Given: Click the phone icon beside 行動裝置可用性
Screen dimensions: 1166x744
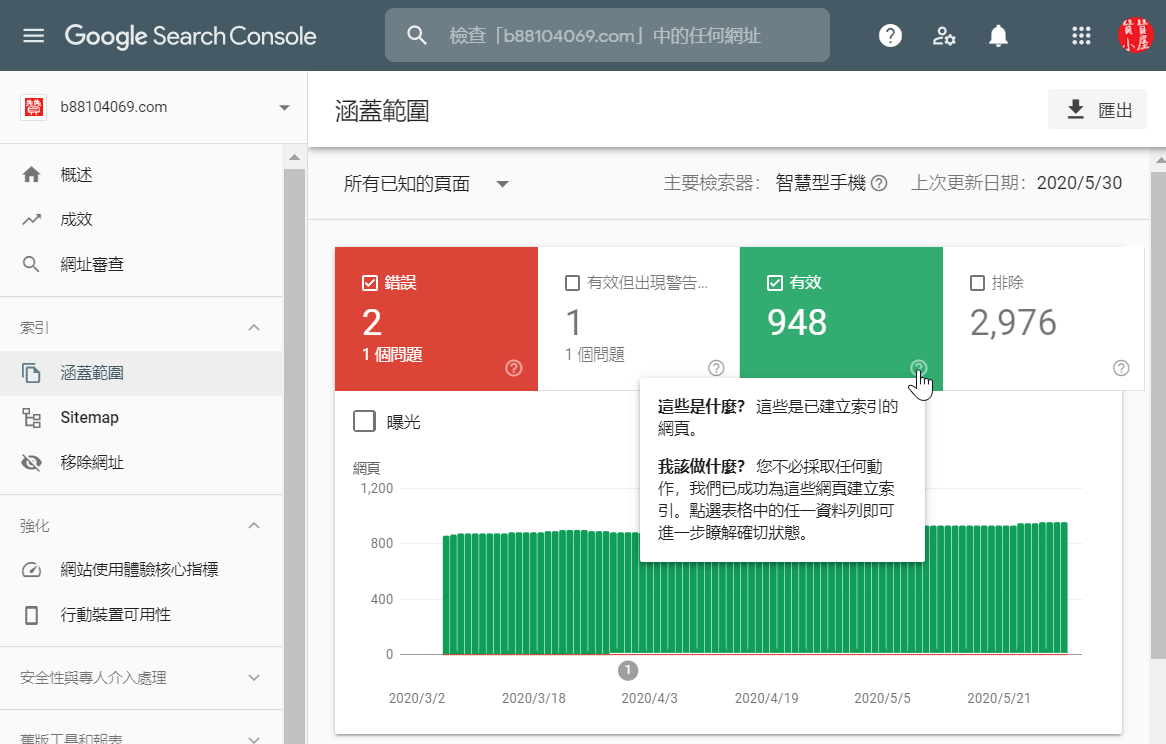Looking at the screenshot, I should [31, 615].
